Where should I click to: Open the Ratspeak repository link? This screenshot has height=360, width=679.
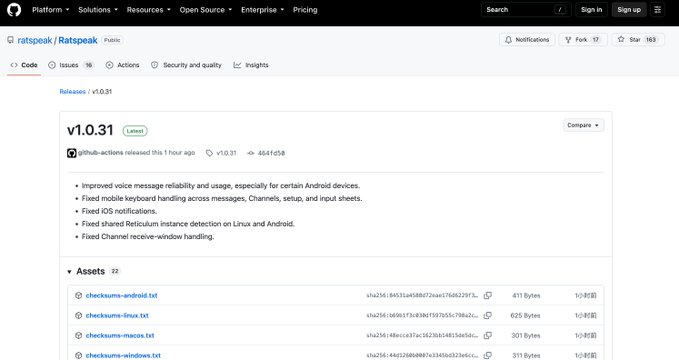[x=78, y=40]
